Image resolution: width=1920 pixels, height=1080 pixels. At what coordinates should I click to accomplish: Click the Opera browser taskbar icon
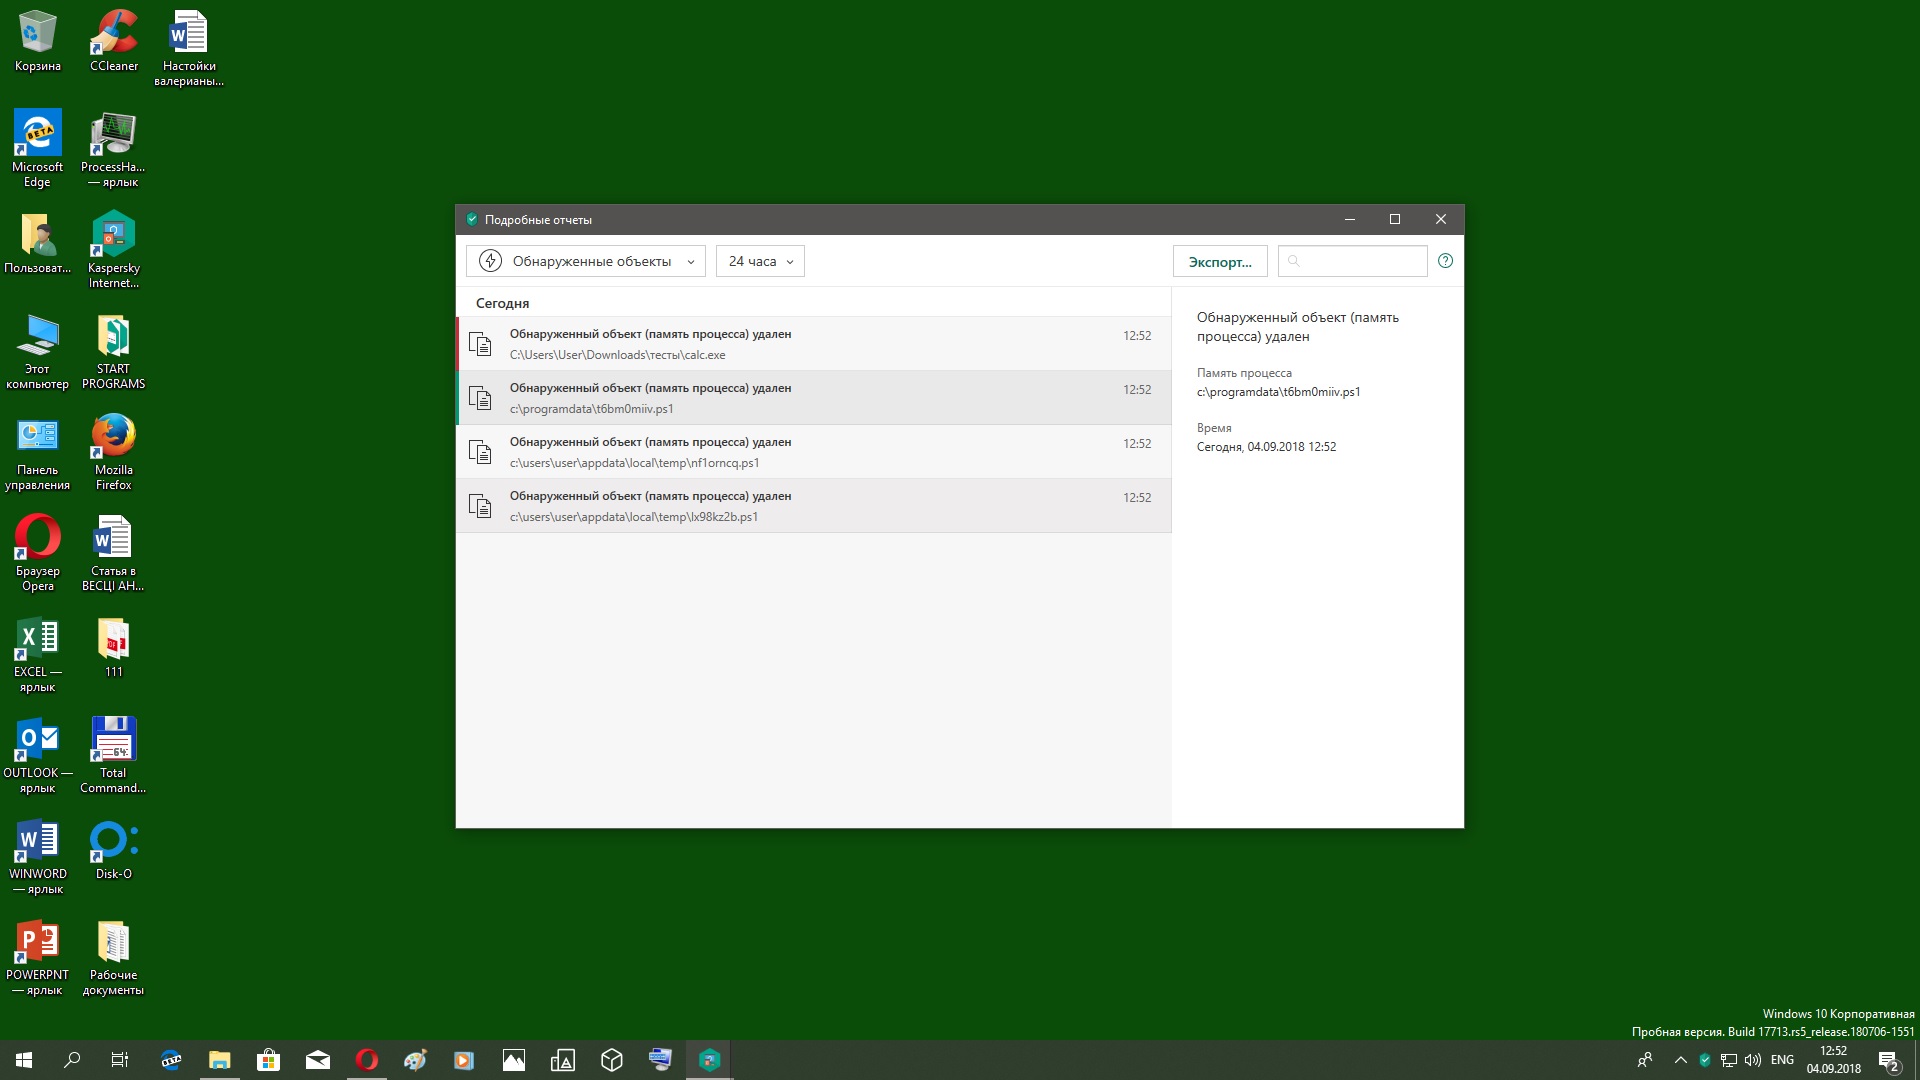coord(367,1060)
